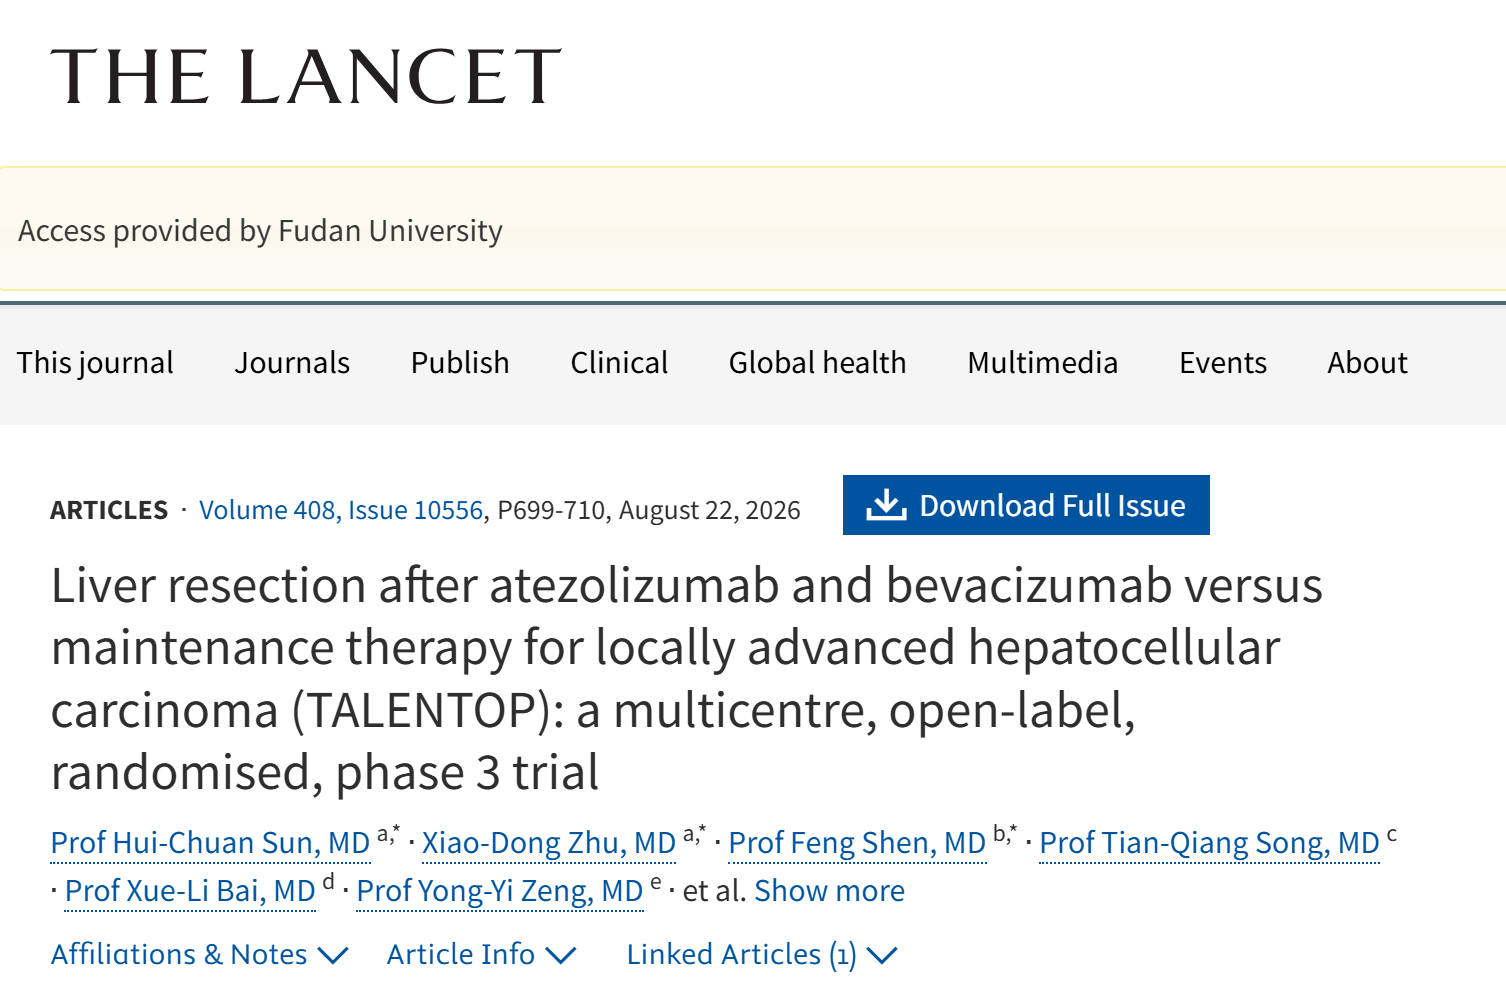
Task: Expand Affiliations & Notes chevron
Action: [333, 955]
